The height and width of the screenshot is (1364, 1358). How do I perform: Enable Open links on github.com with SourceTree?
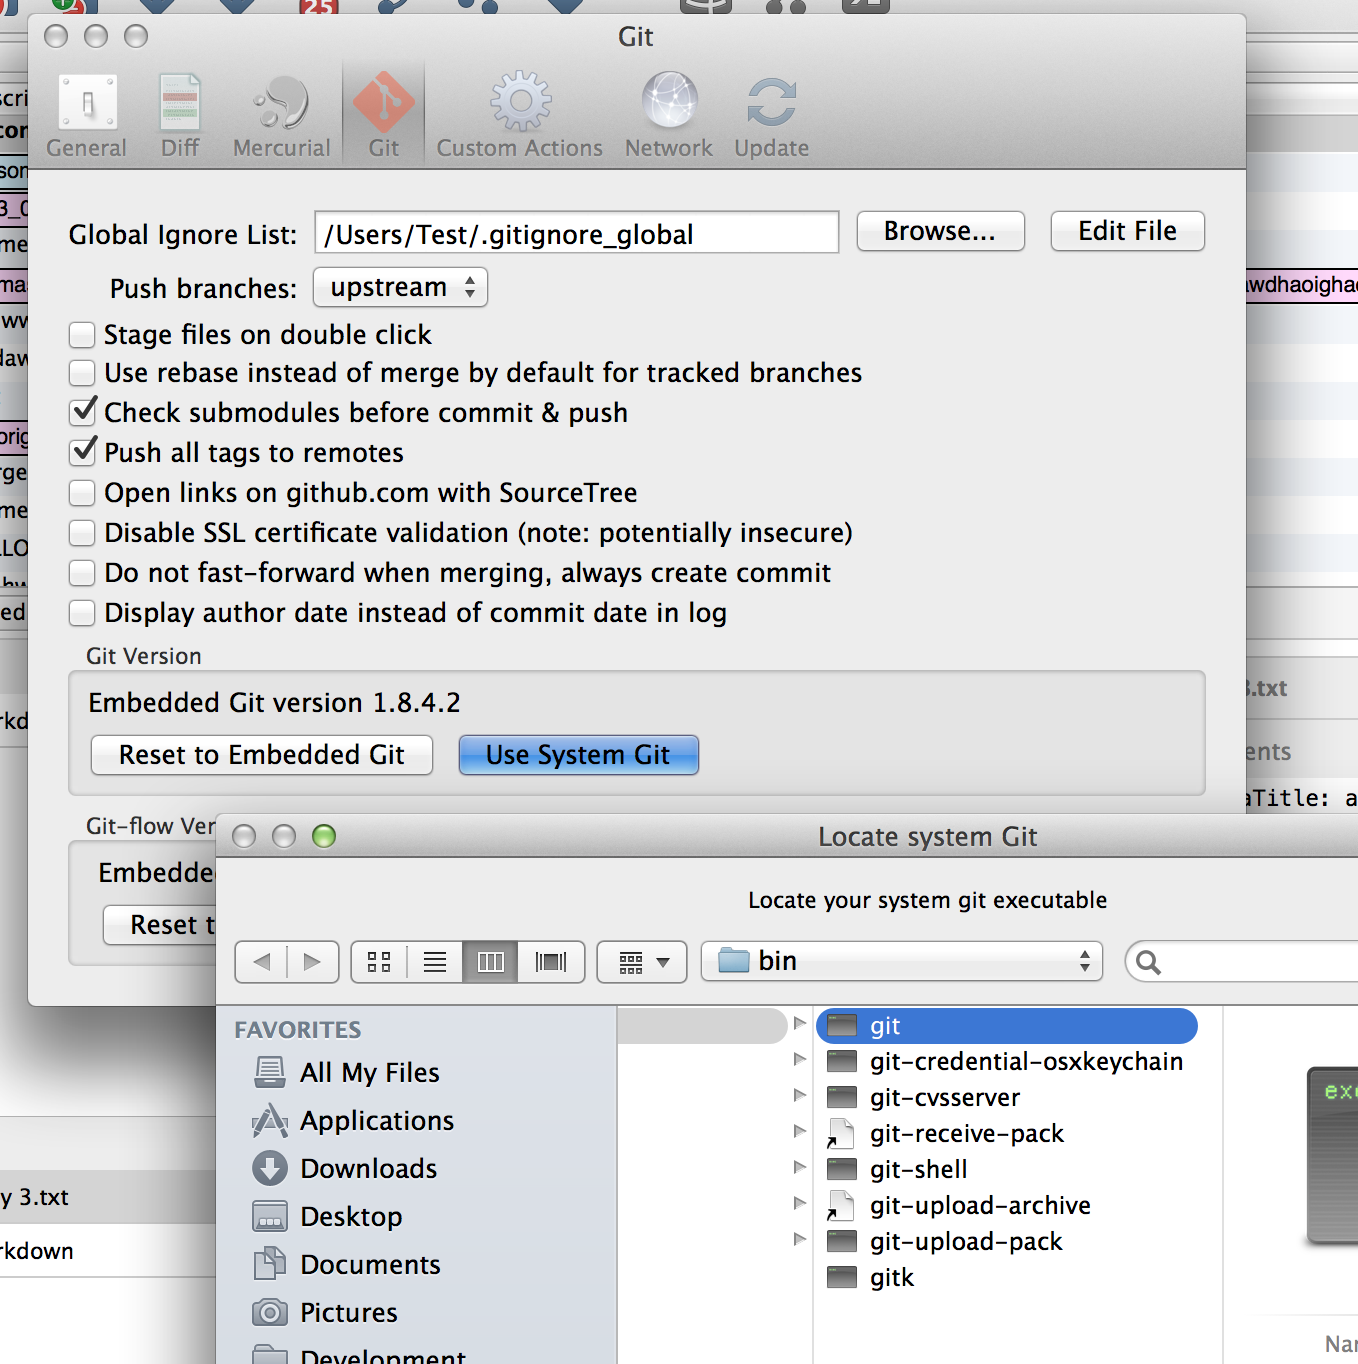click(x=82, y=493)
